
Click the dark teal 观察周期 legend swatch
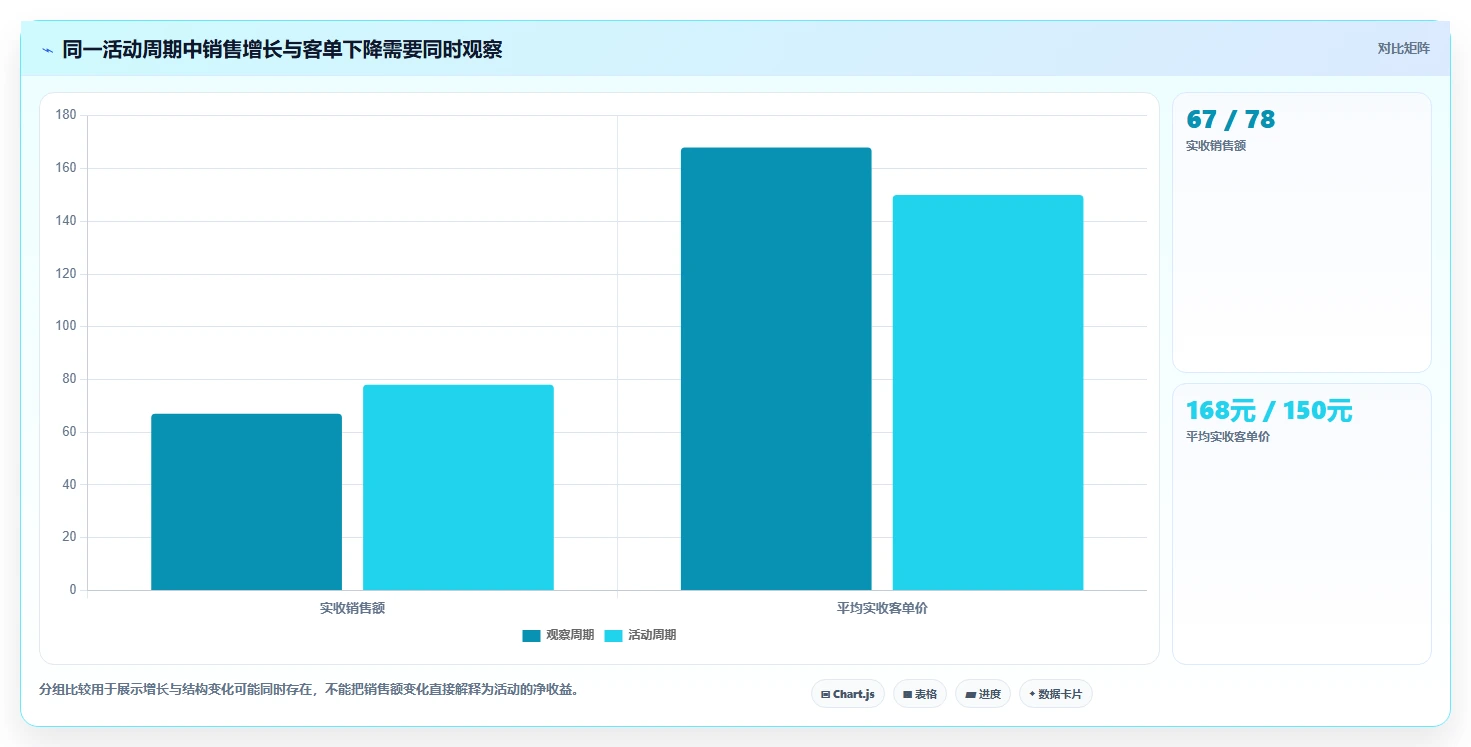click(x=531, y=636)
